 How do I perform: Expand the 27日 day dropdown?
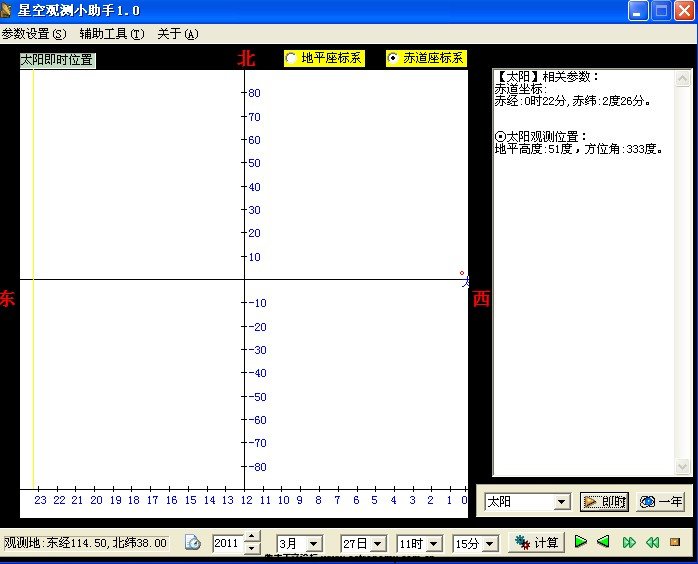click(x=377, y=544)
